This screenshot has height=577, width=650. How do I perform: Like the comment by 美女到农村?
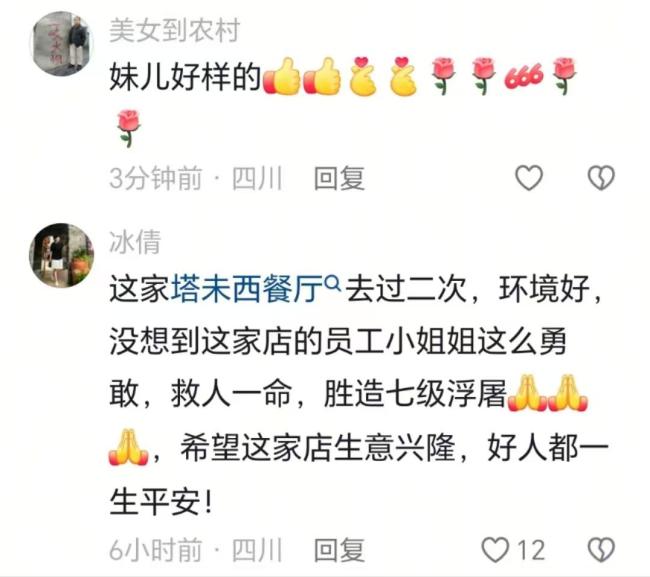(x=529, y=178)
